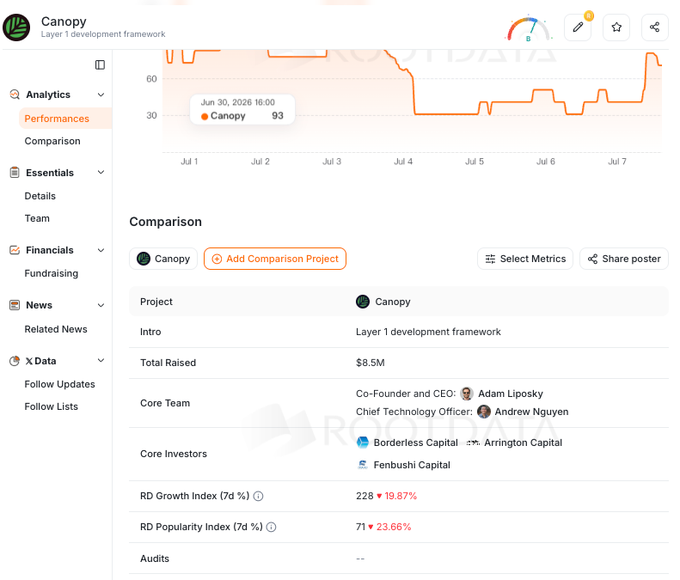Collapse the News section chevron

(101, 305)
